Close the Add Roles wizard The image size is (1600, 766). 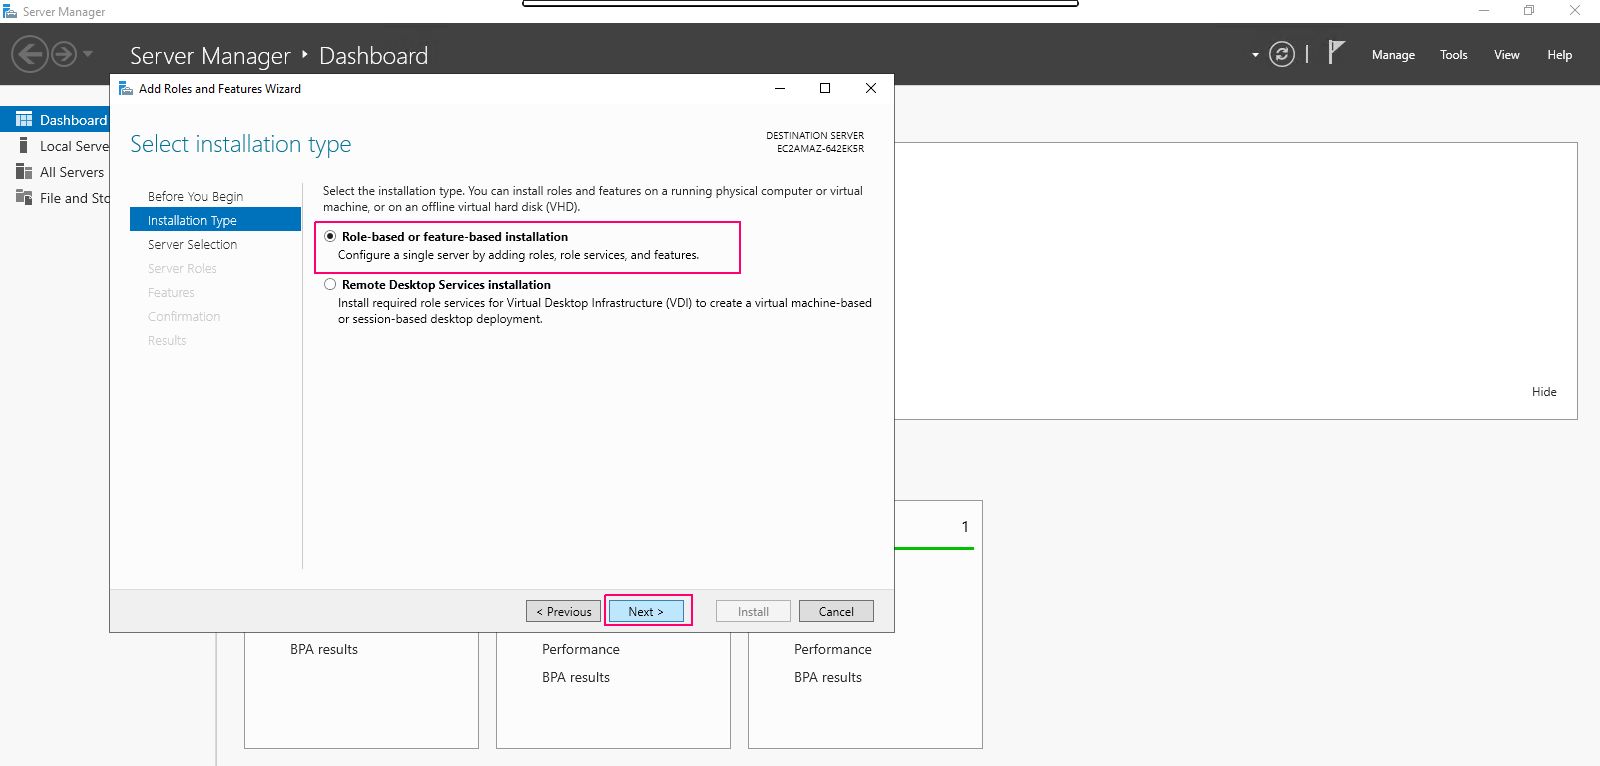click(871, 88)
